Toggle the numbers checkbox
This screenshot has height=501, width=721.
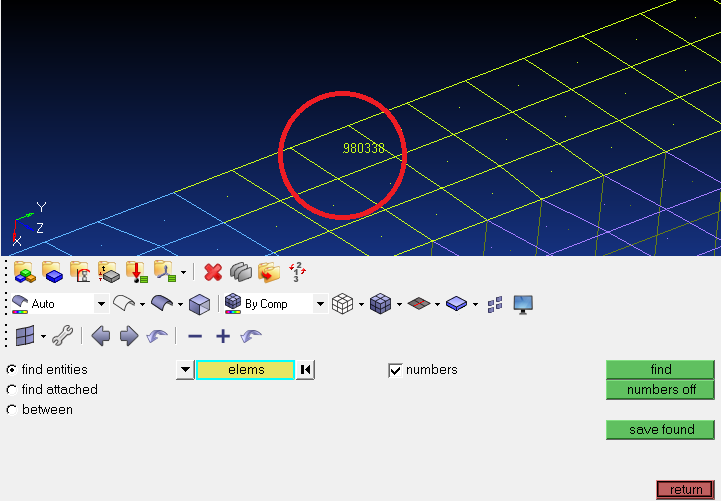(395, 370)
